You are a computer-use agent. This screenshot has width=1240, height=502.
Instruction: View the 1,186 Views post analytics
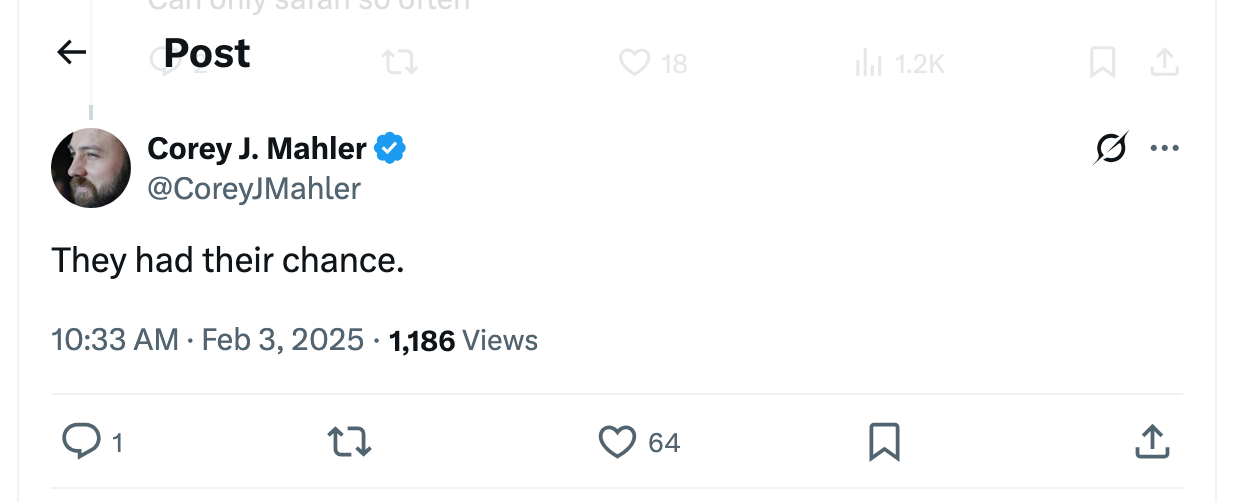(463, 340)
